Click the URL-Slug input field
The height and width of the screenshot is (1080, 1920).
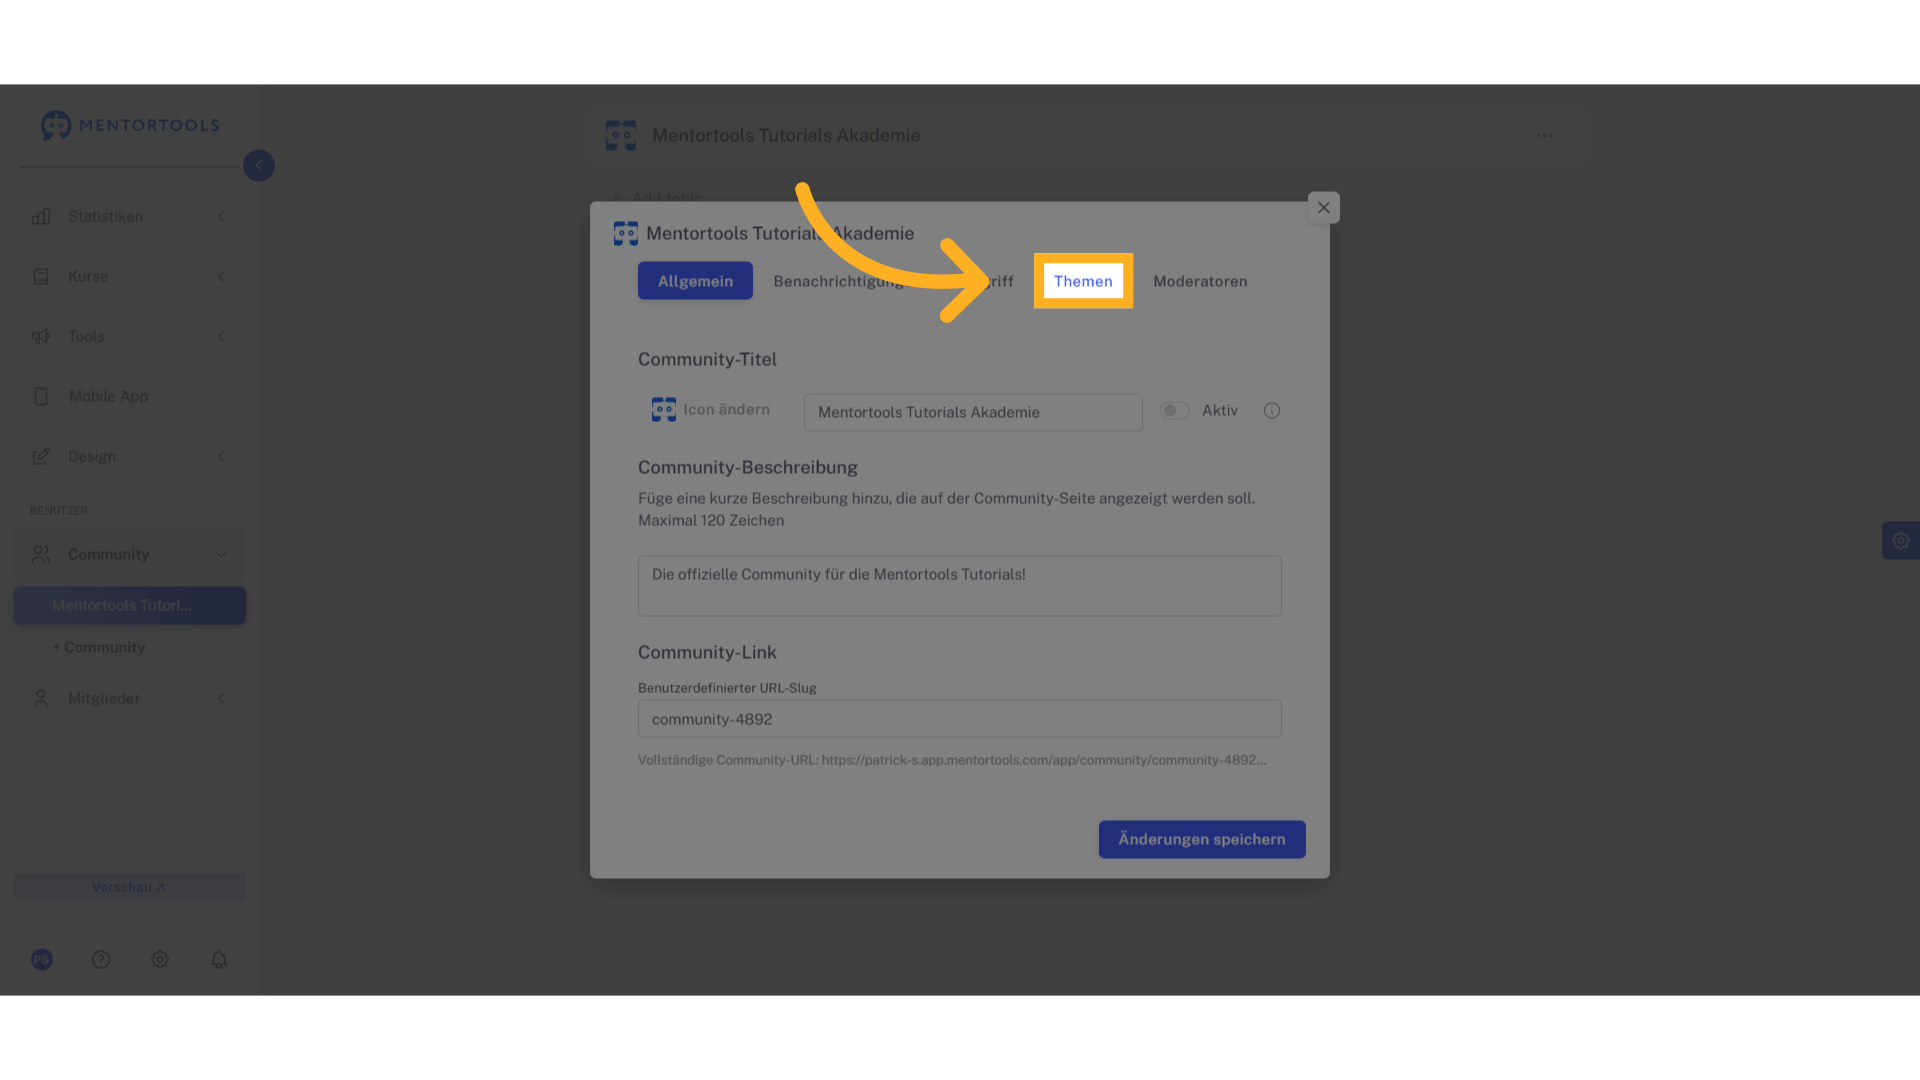pyautogui.click(x=960, y=719)
